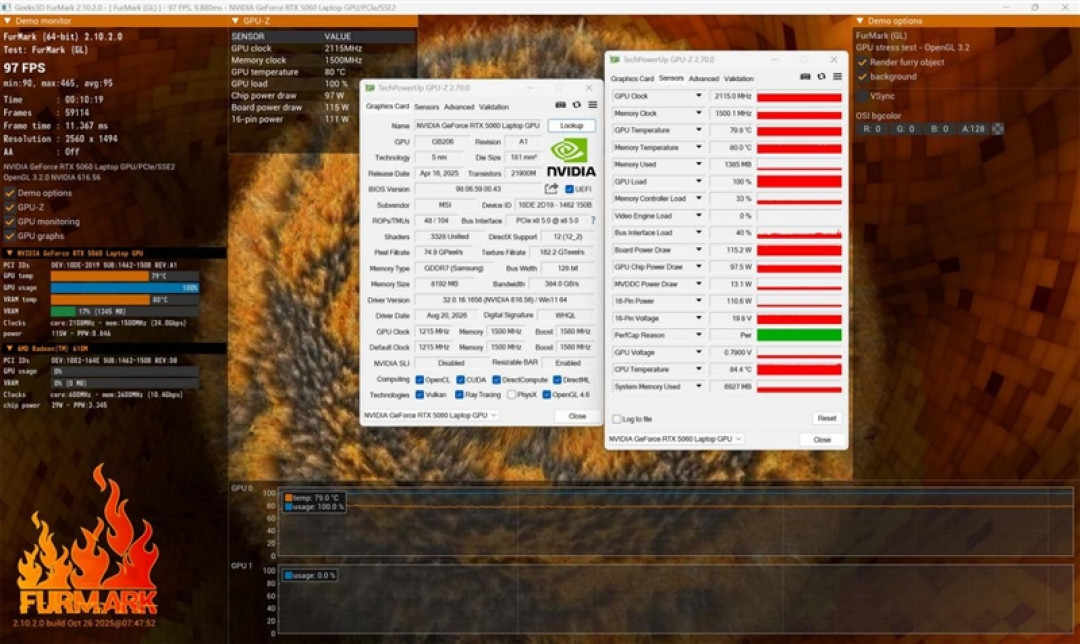
Task: Toggle the PhysX technology checkbox
Action: (x=512, y=395)
